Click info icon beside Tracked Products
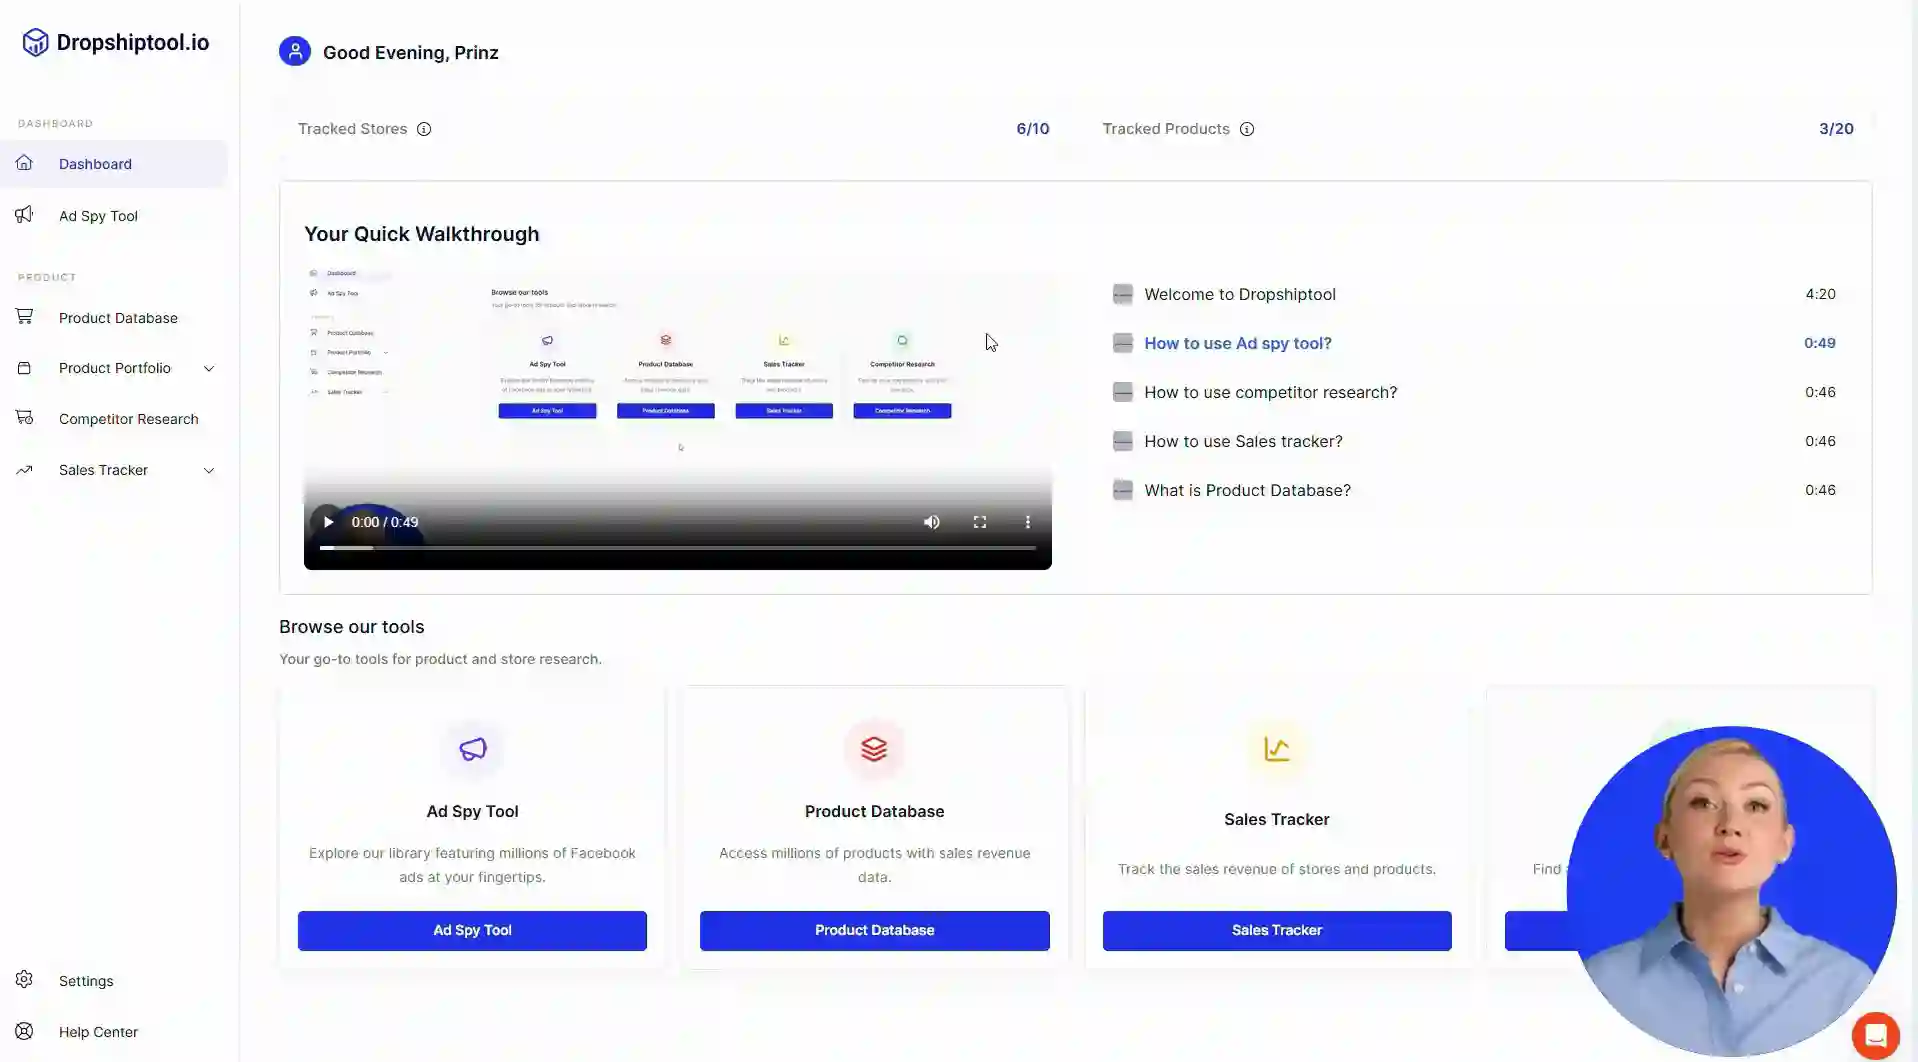The image size is (1918, 1062). [x=1247, y=129]
